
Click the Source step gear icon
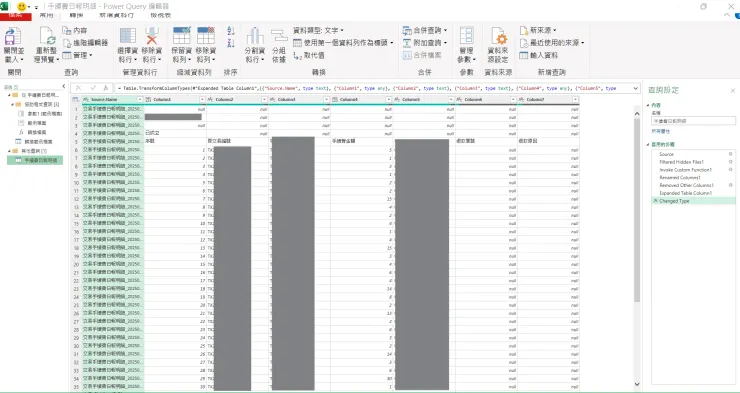point(730,154)
